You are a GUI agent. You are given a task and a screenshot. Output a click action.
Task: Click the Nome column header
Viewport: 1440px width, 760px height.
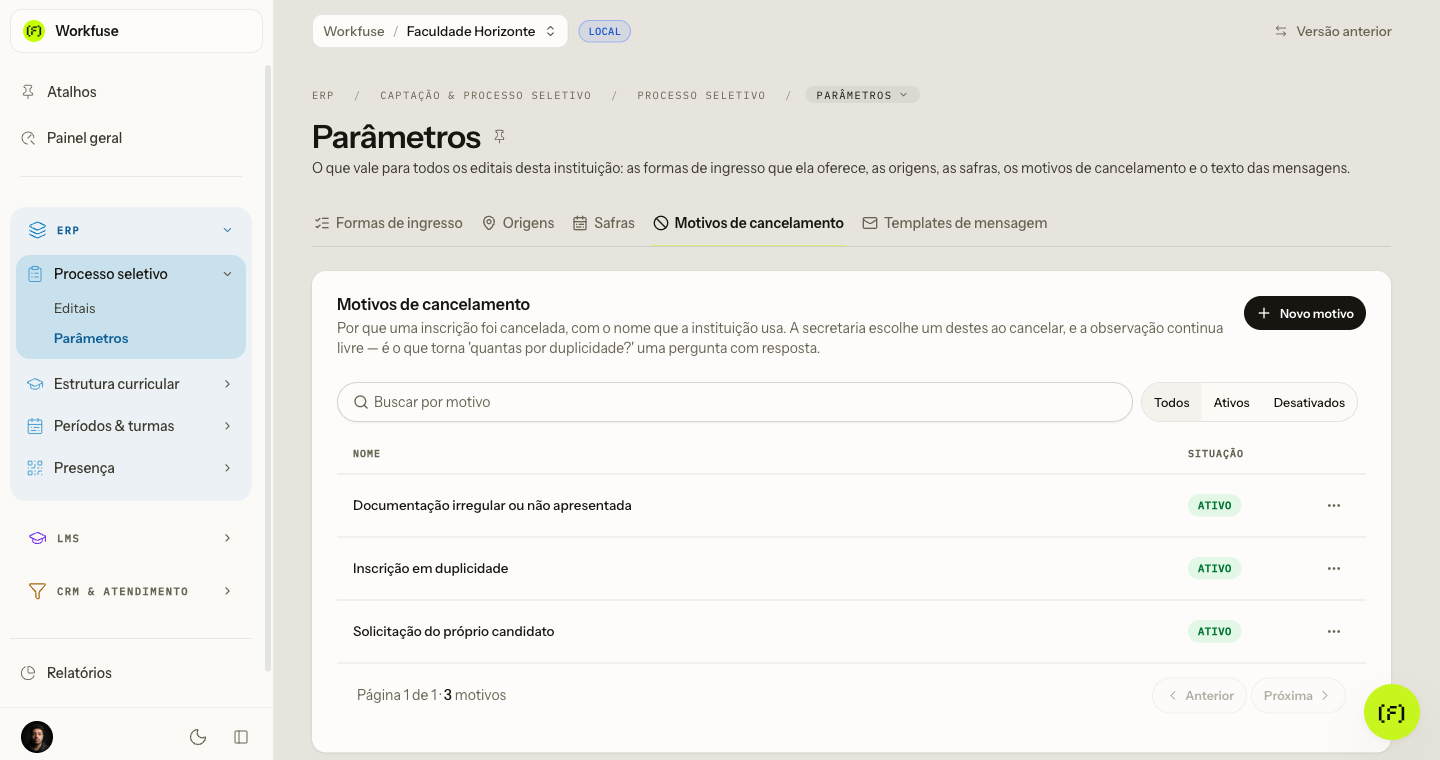click(367, 454)
